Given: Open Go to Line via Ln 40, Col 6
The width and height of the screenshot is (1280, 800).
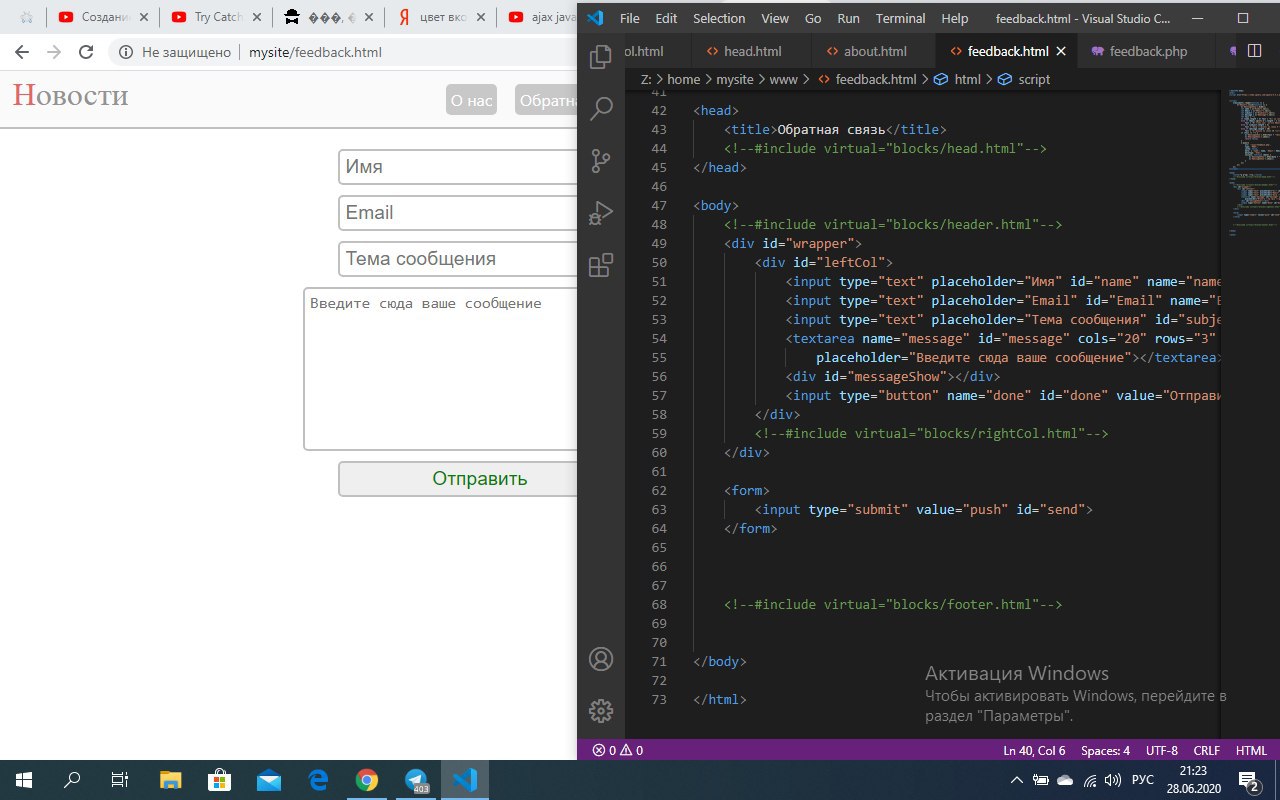Looking at the screenshot, I should [x=1034, y=750].
